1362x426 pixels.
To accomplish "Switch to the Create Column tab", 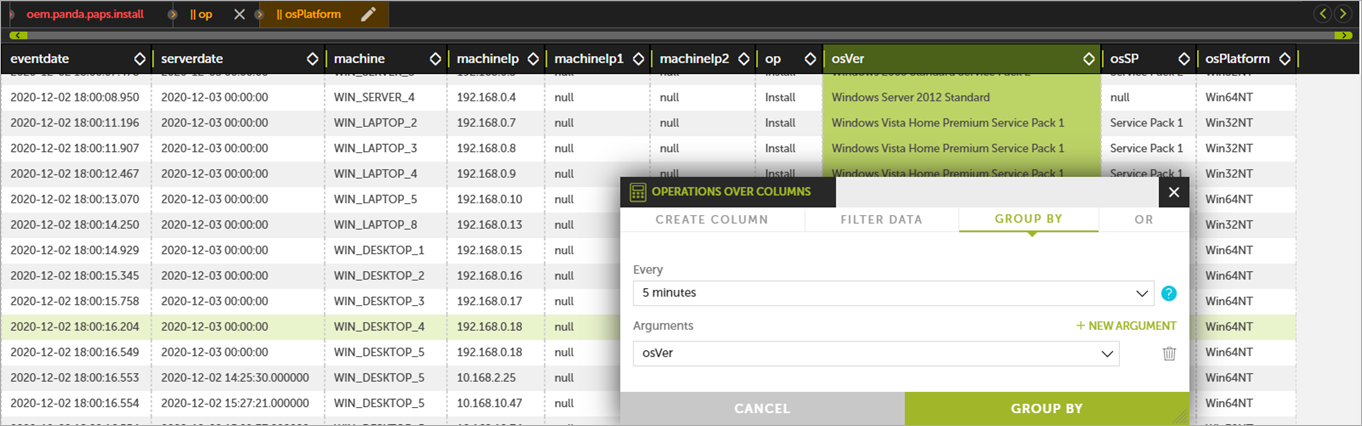I will point(712,219).
